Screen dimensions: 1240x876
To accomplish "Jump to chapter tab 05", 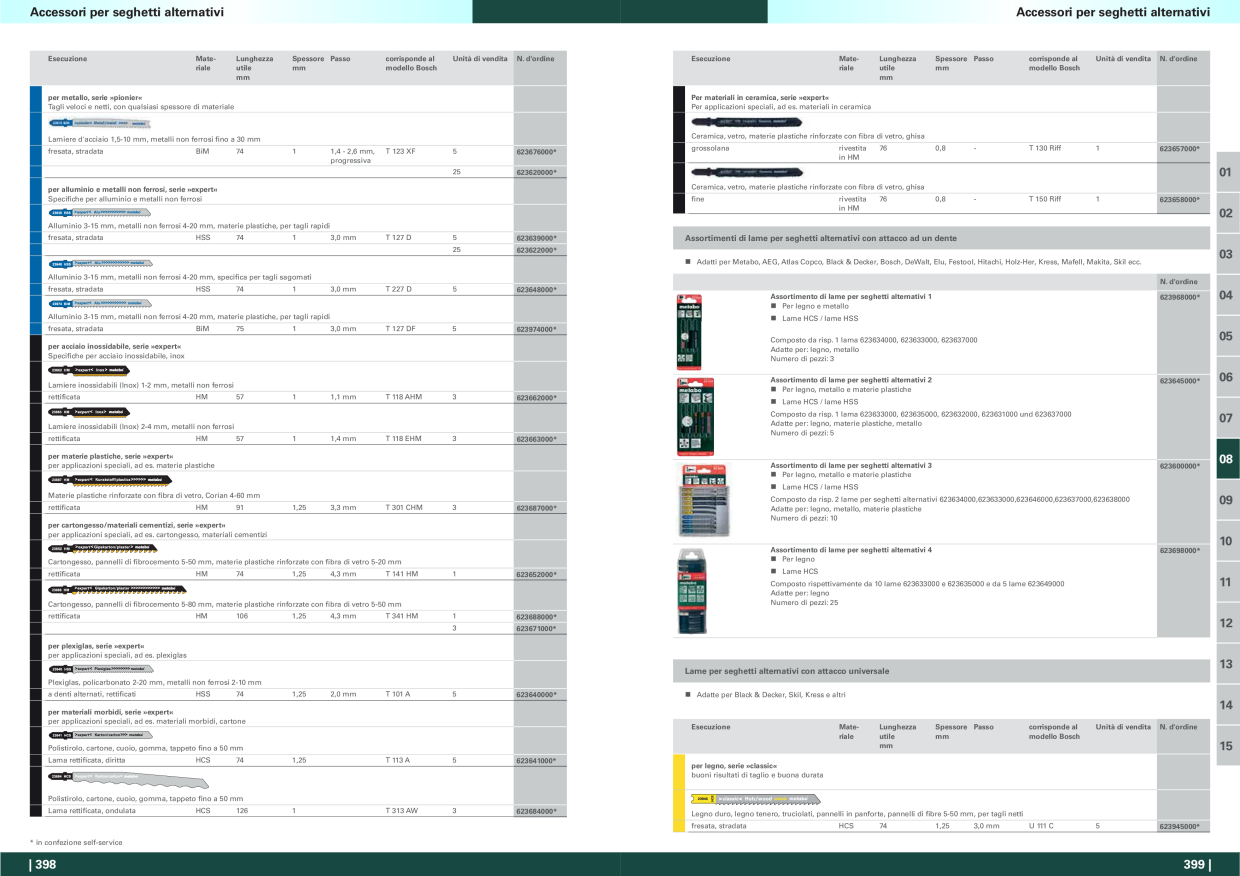I will [1227, 336].
